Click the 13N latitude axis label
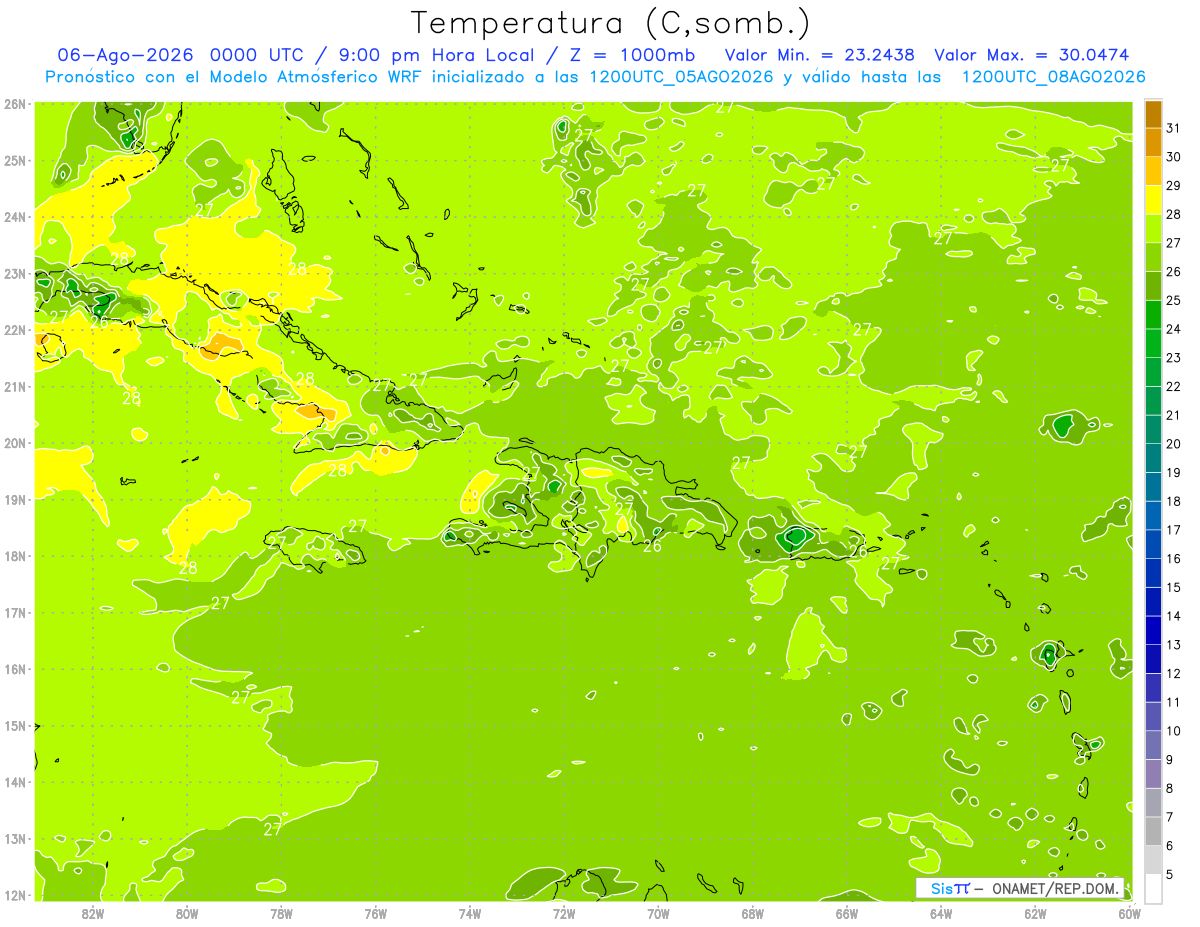 [14, 838]
